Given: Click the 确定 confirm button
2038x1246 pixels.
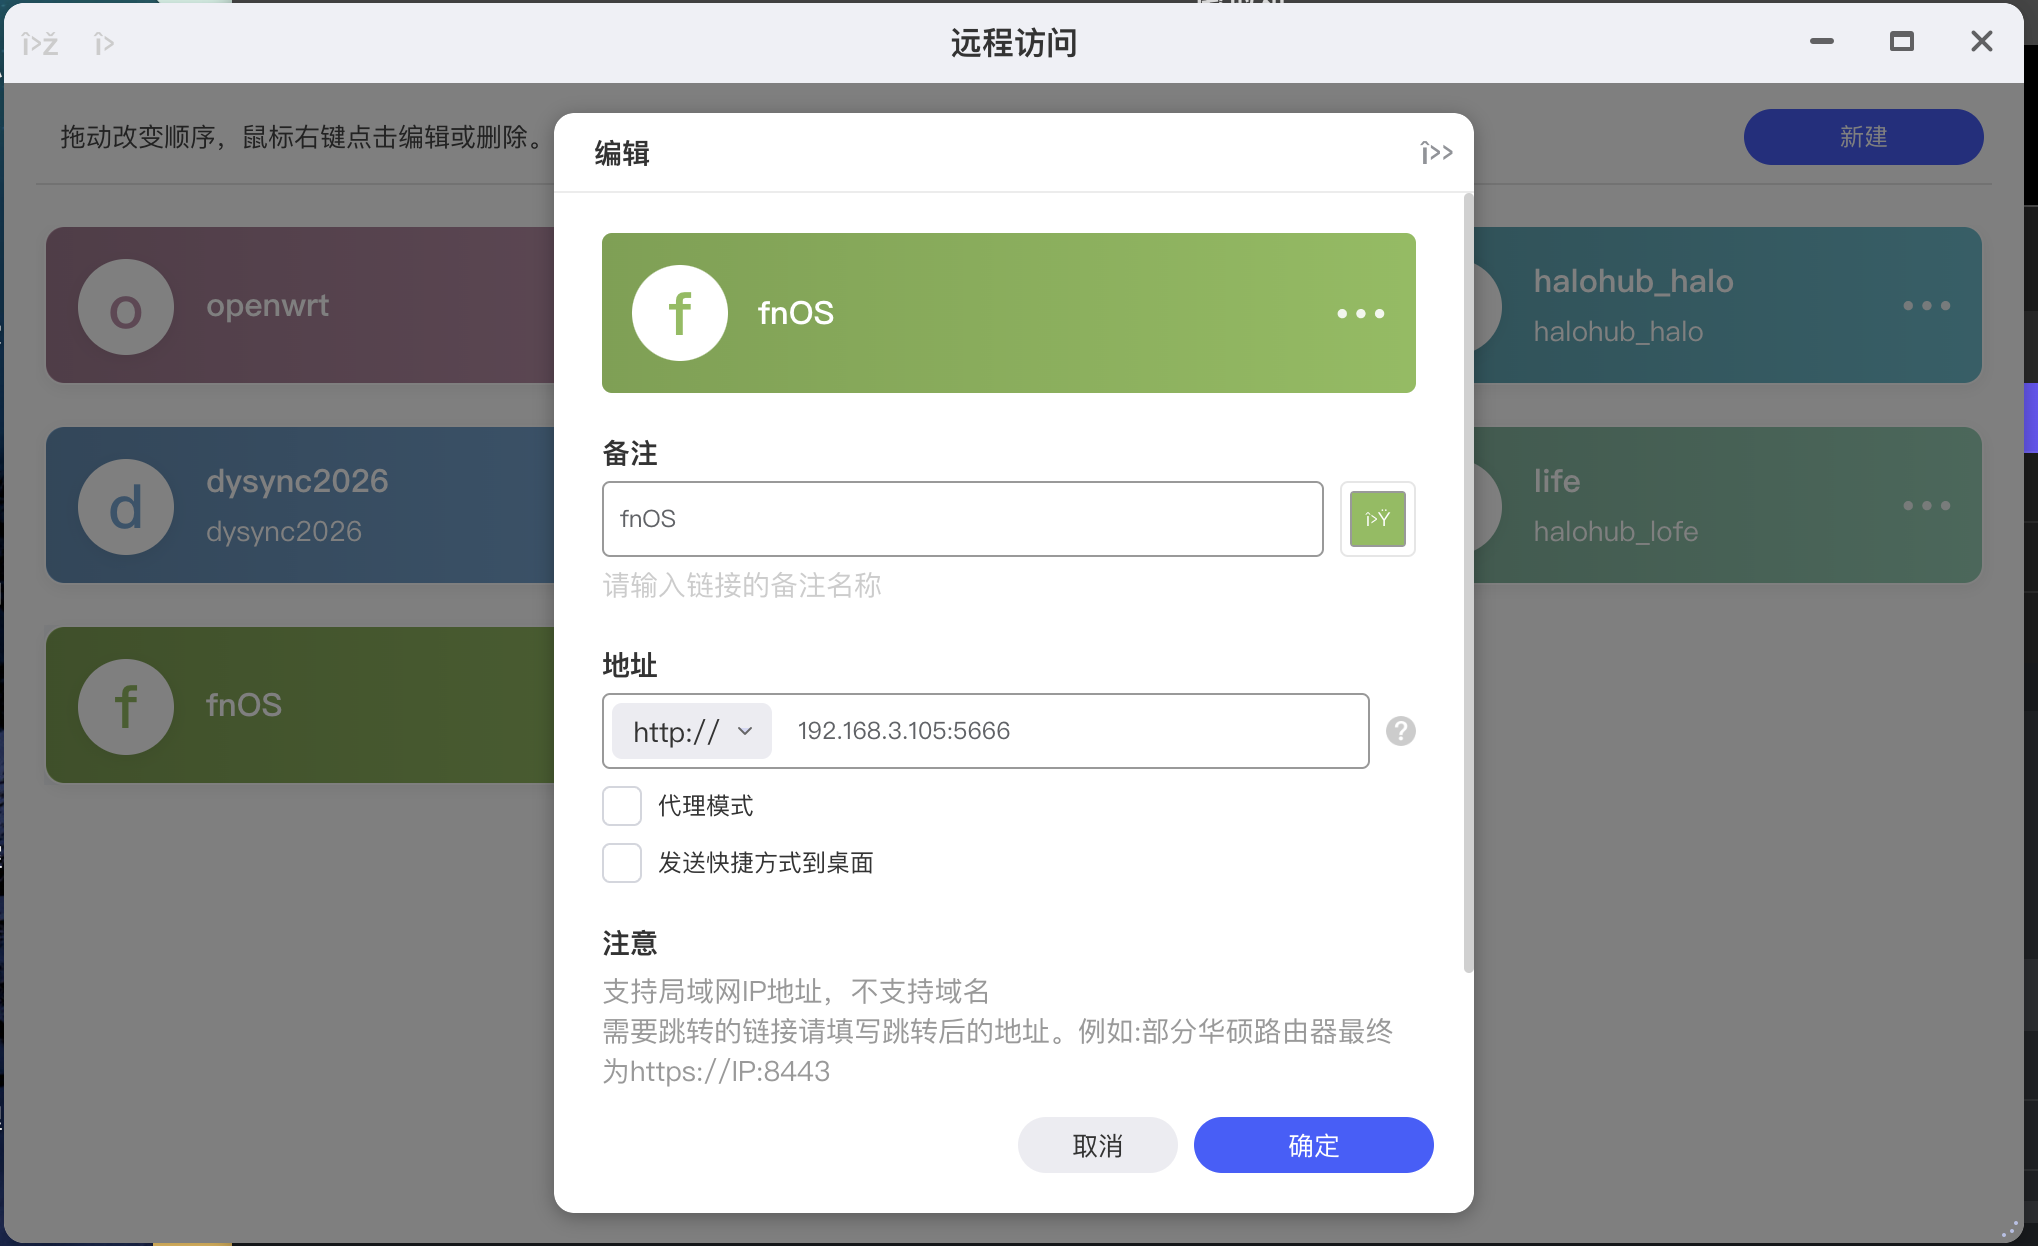Looking at the screenshot, I should pos(1313,1145).
